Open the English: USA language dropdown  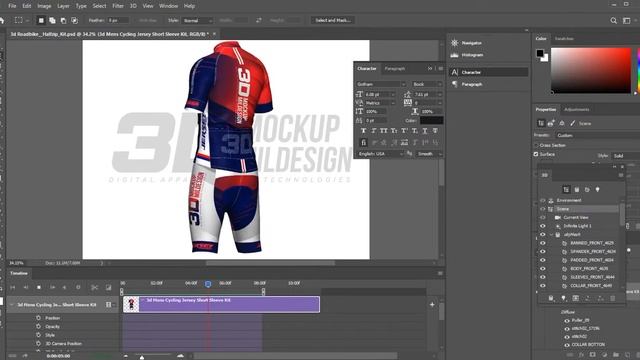(x=380, y=154)
